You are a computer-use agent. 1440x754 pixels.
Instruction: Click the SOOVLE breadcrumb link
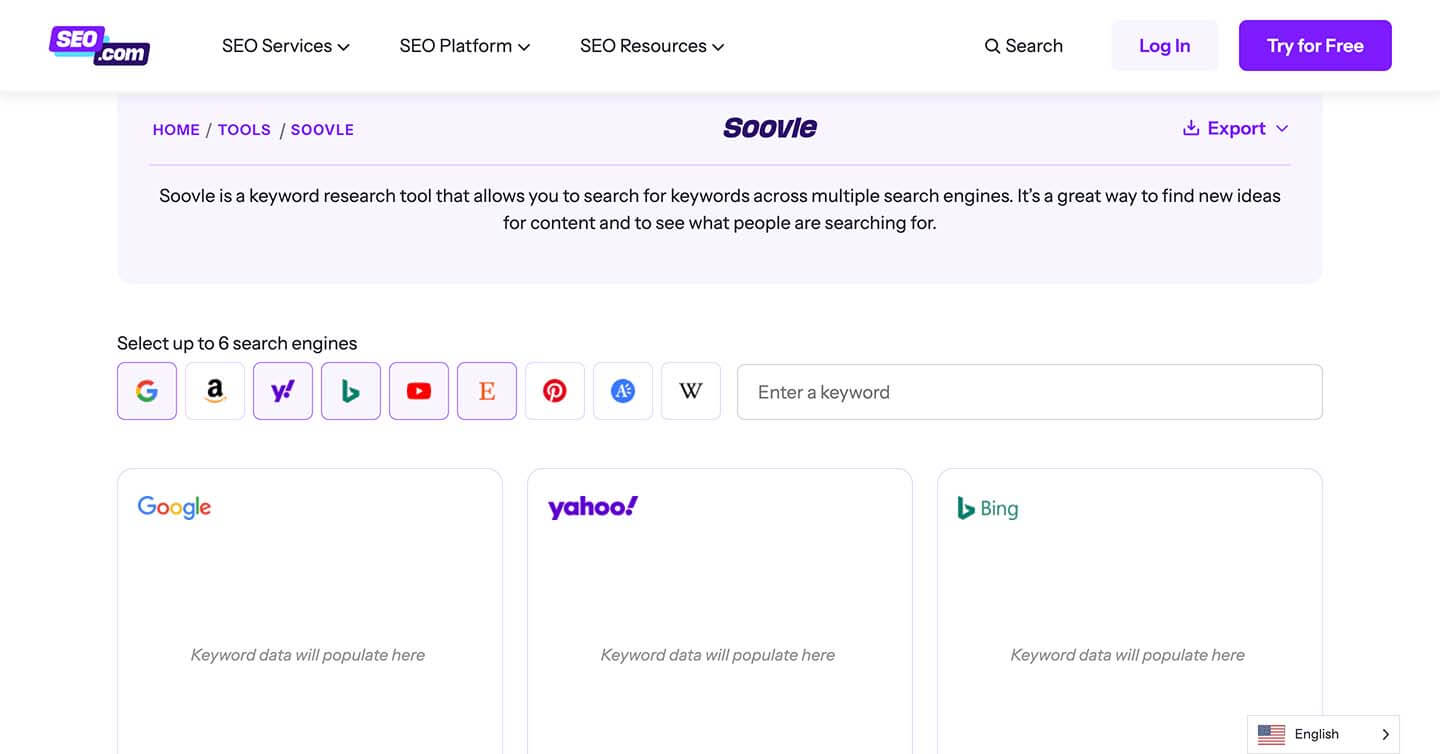pyautogui.click(x=322, y=130)
